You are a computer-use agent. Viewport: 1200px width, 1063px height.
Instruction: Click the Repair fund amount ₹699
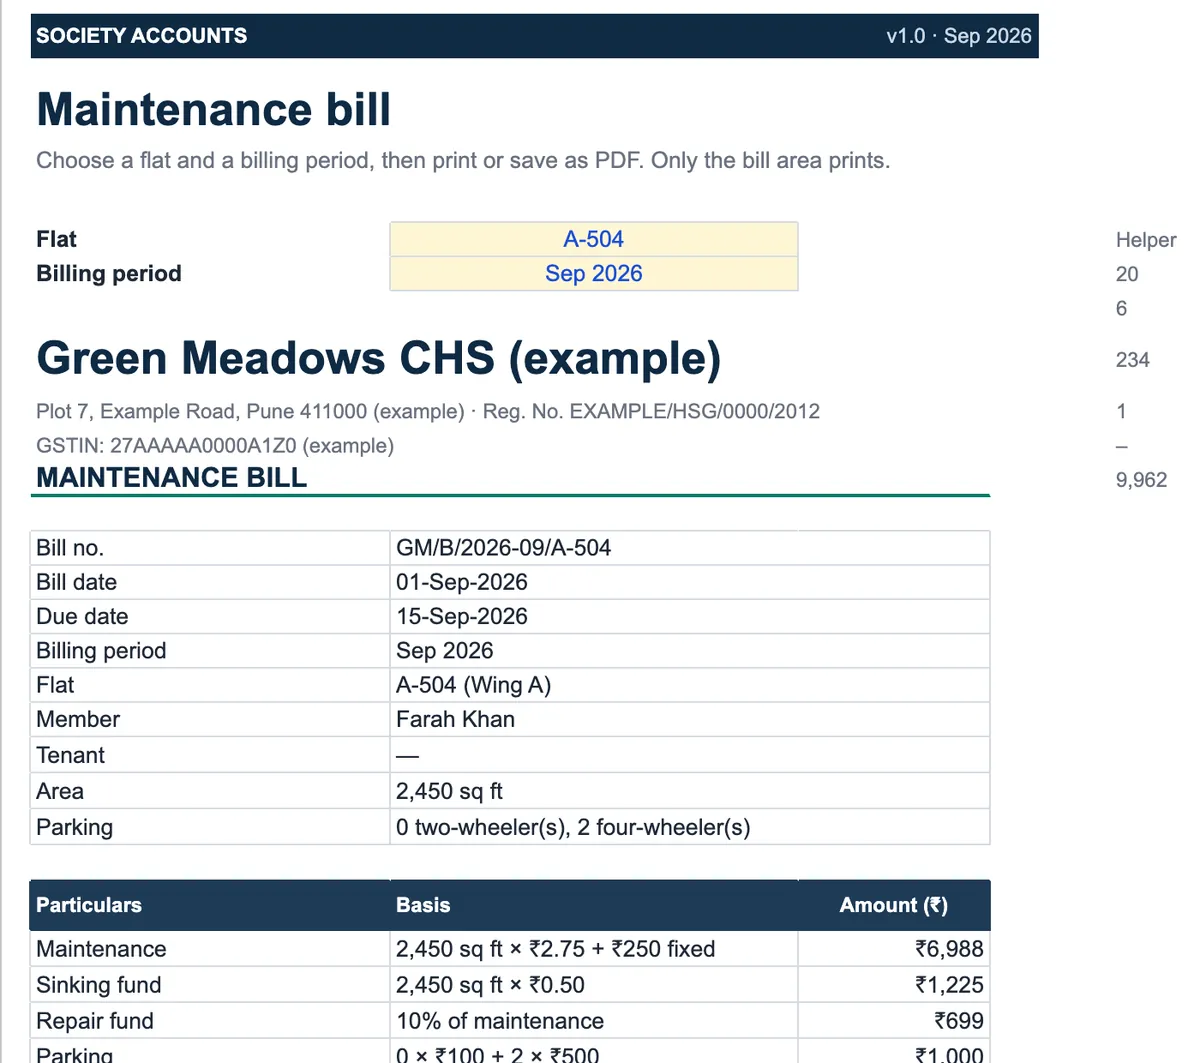coord(958,1021)
